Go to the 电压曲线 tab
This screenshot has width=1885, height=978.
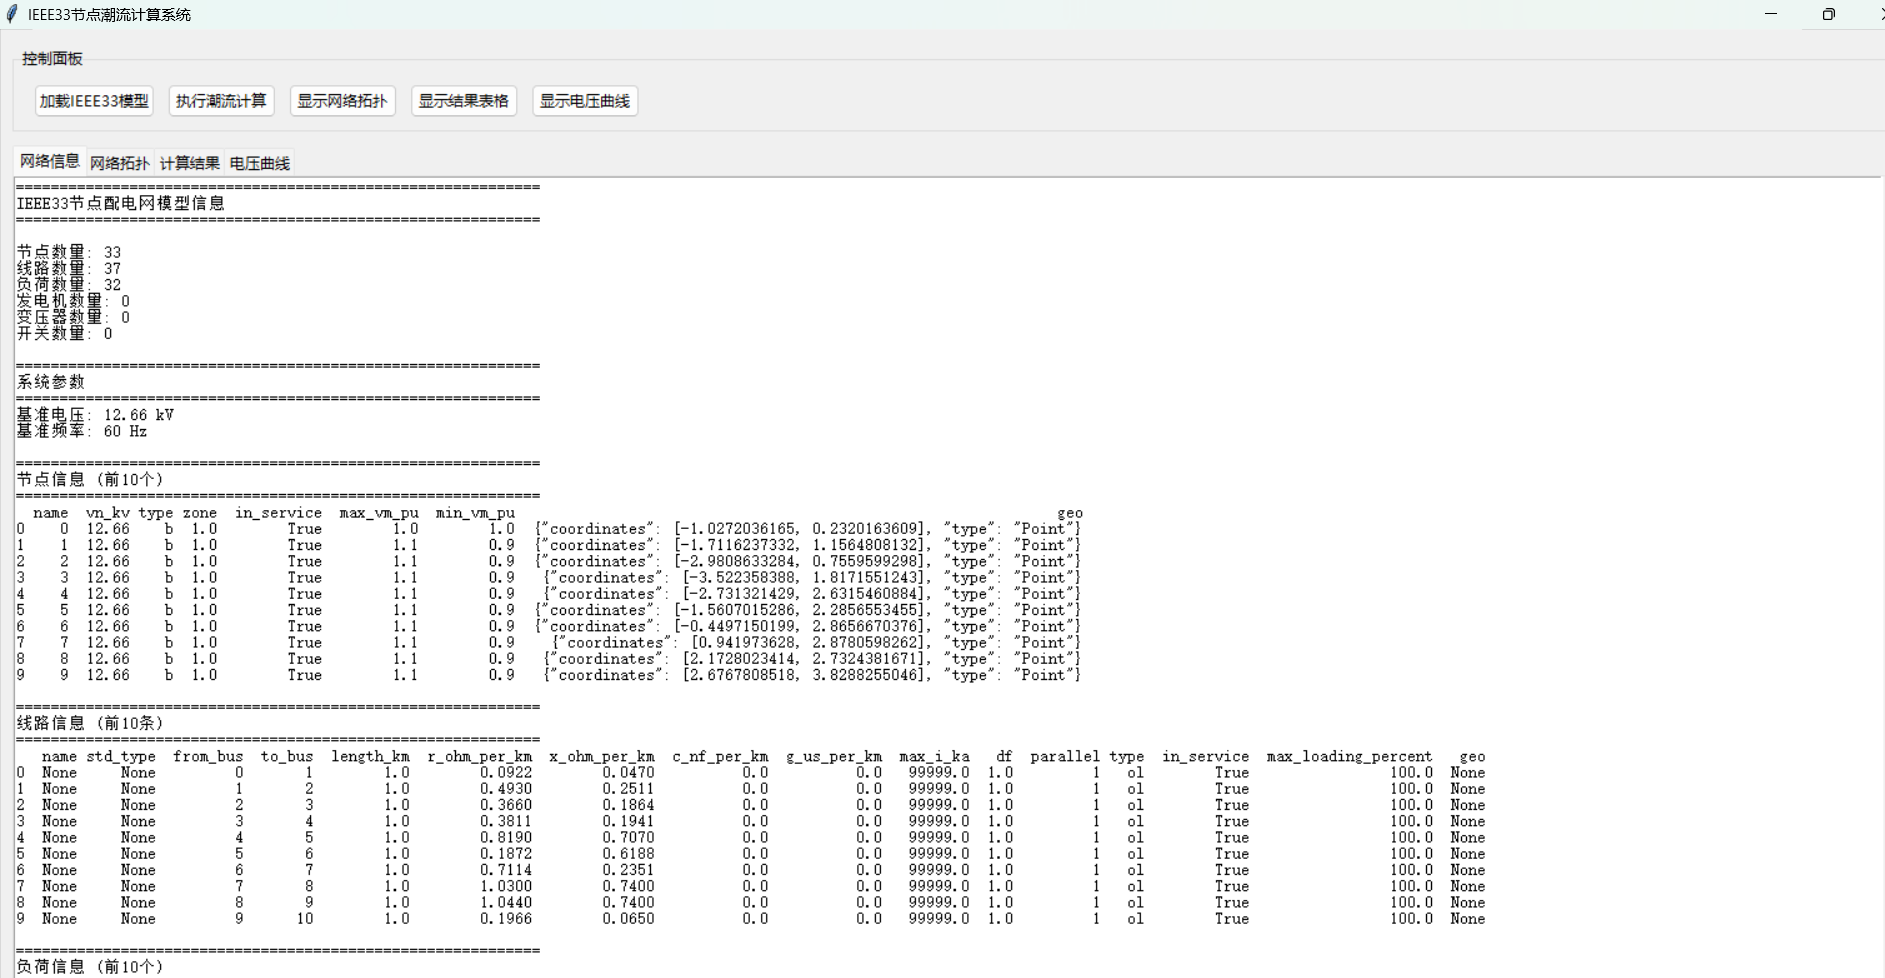(260, 163)
